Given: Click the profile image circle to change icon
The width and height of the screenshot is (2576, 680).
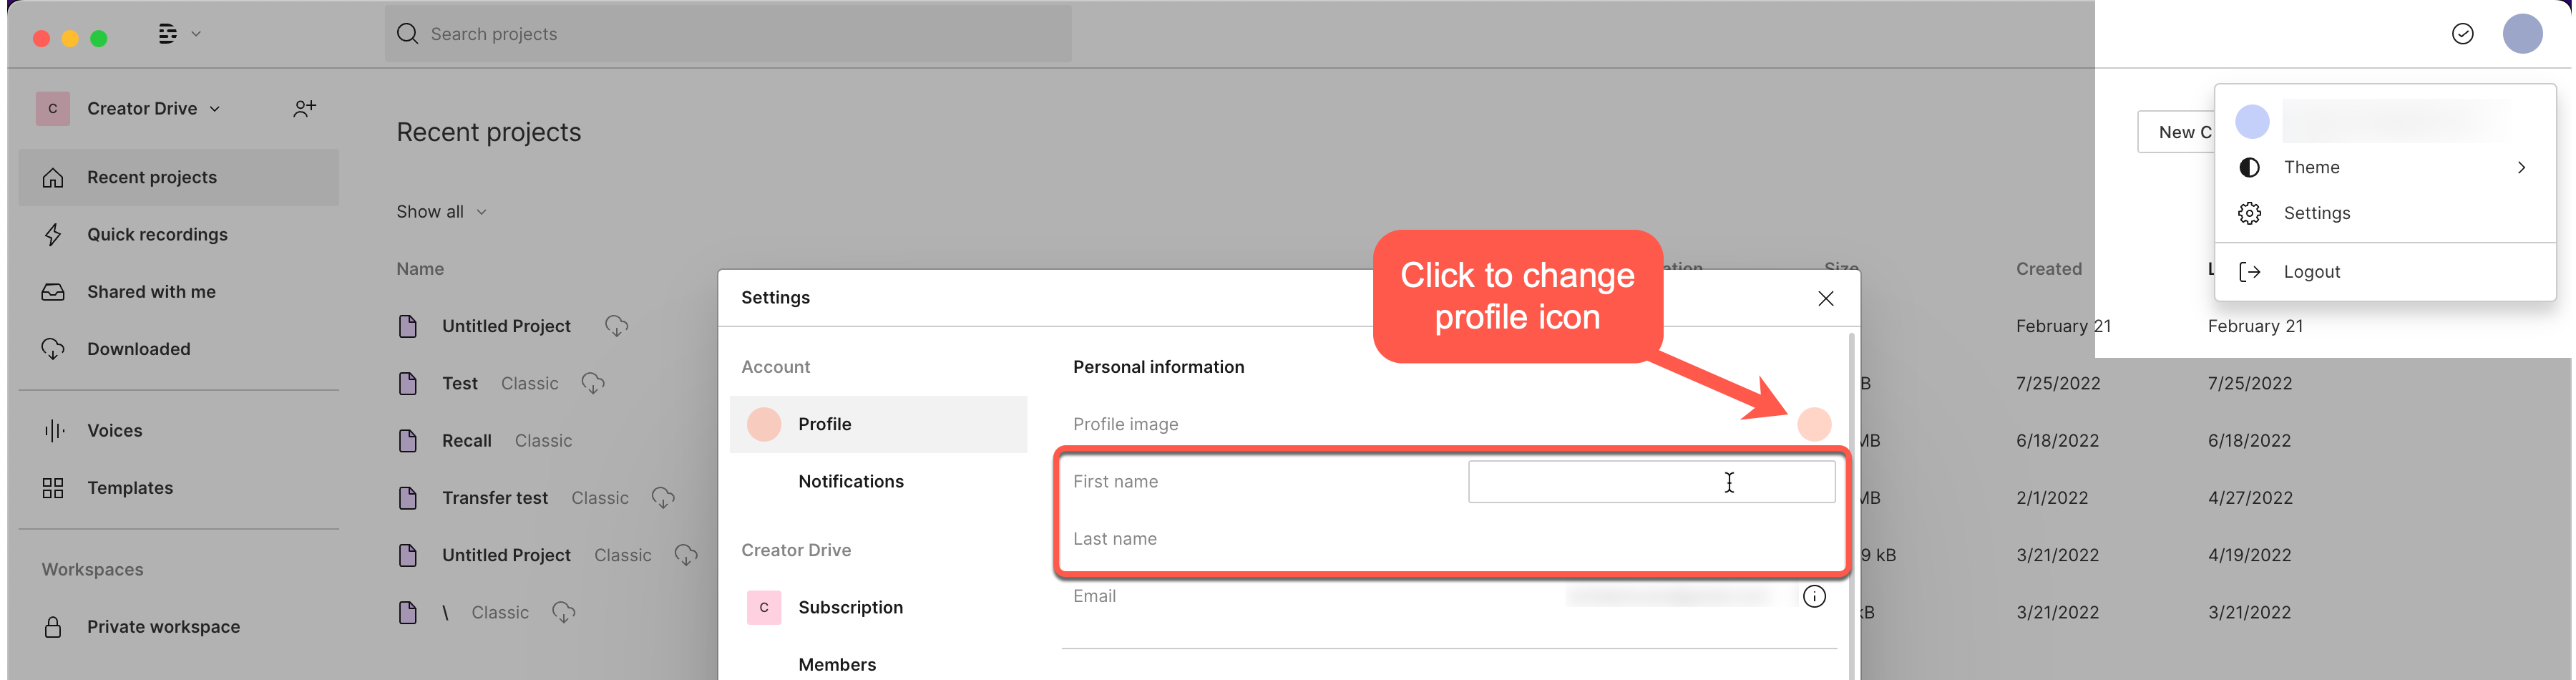Looking at the screenshot, I should 1813,424.
